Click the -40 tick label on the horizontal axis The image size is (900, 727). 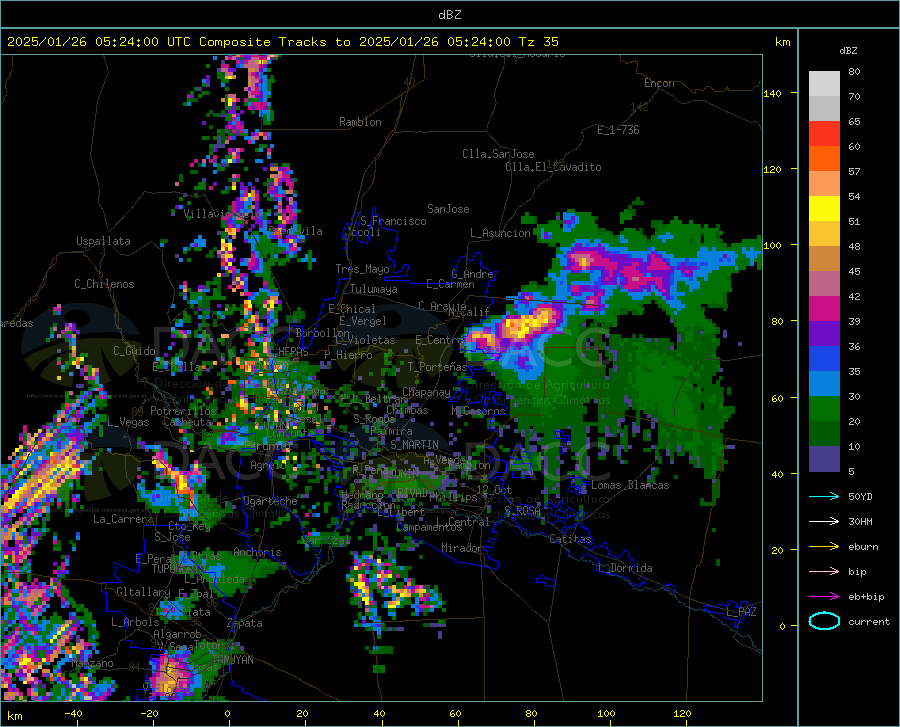pyautogui.click(x=73, y=713)
